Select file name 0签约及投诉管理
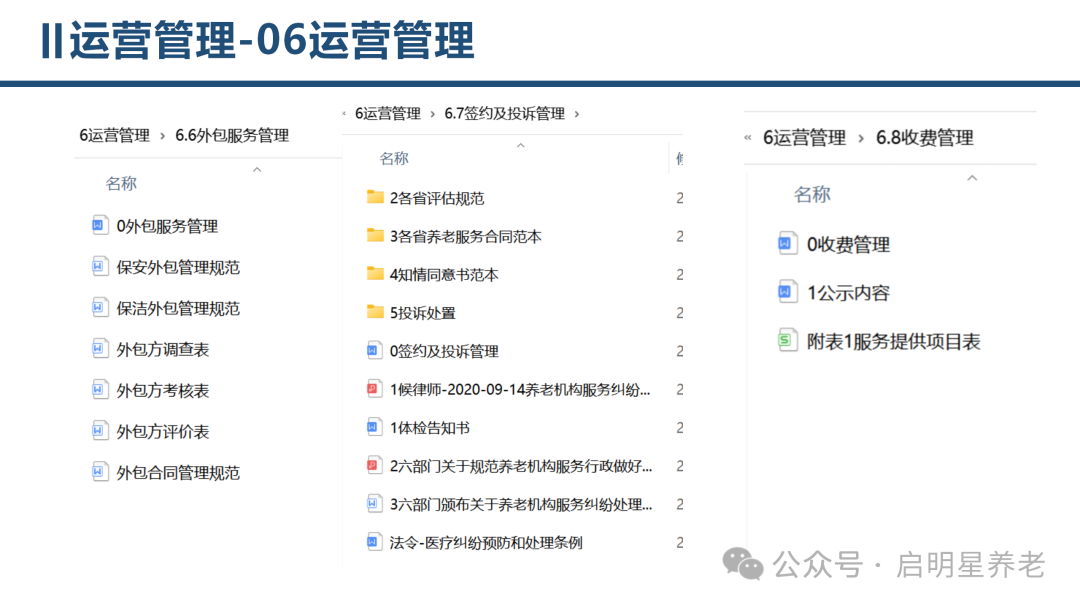Screen dimensions: 1080x608 tap(444, 352)
